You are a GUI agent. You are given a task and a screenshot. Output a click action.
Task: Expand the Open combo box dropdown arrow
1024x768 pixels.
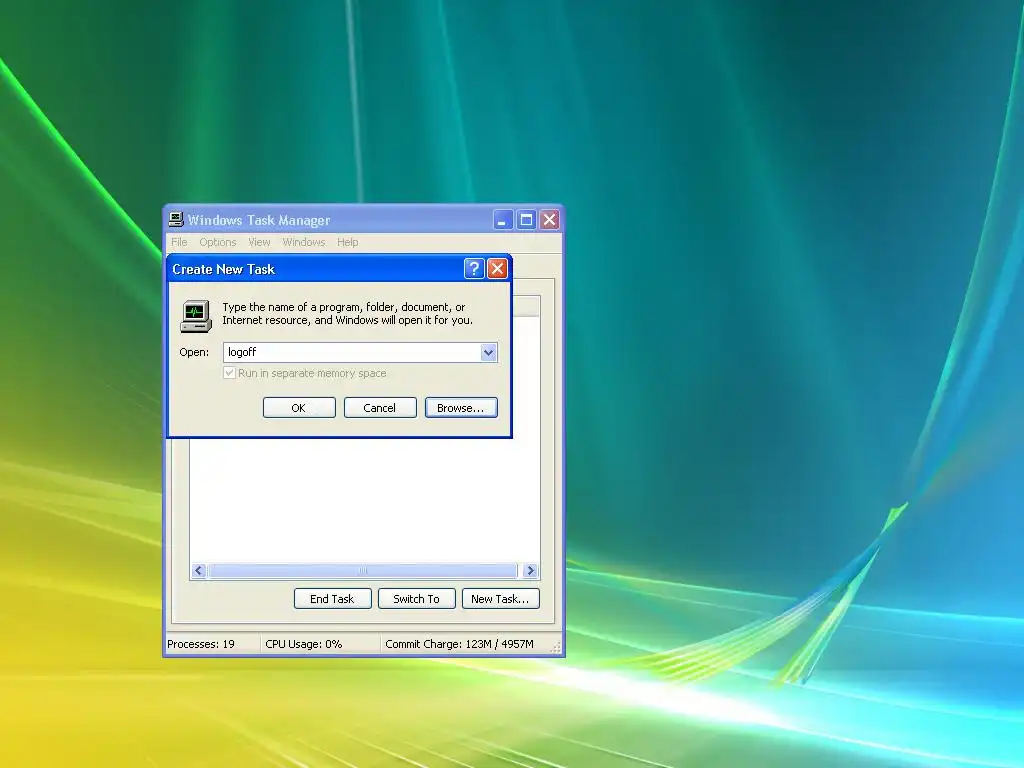coord(488,353)
